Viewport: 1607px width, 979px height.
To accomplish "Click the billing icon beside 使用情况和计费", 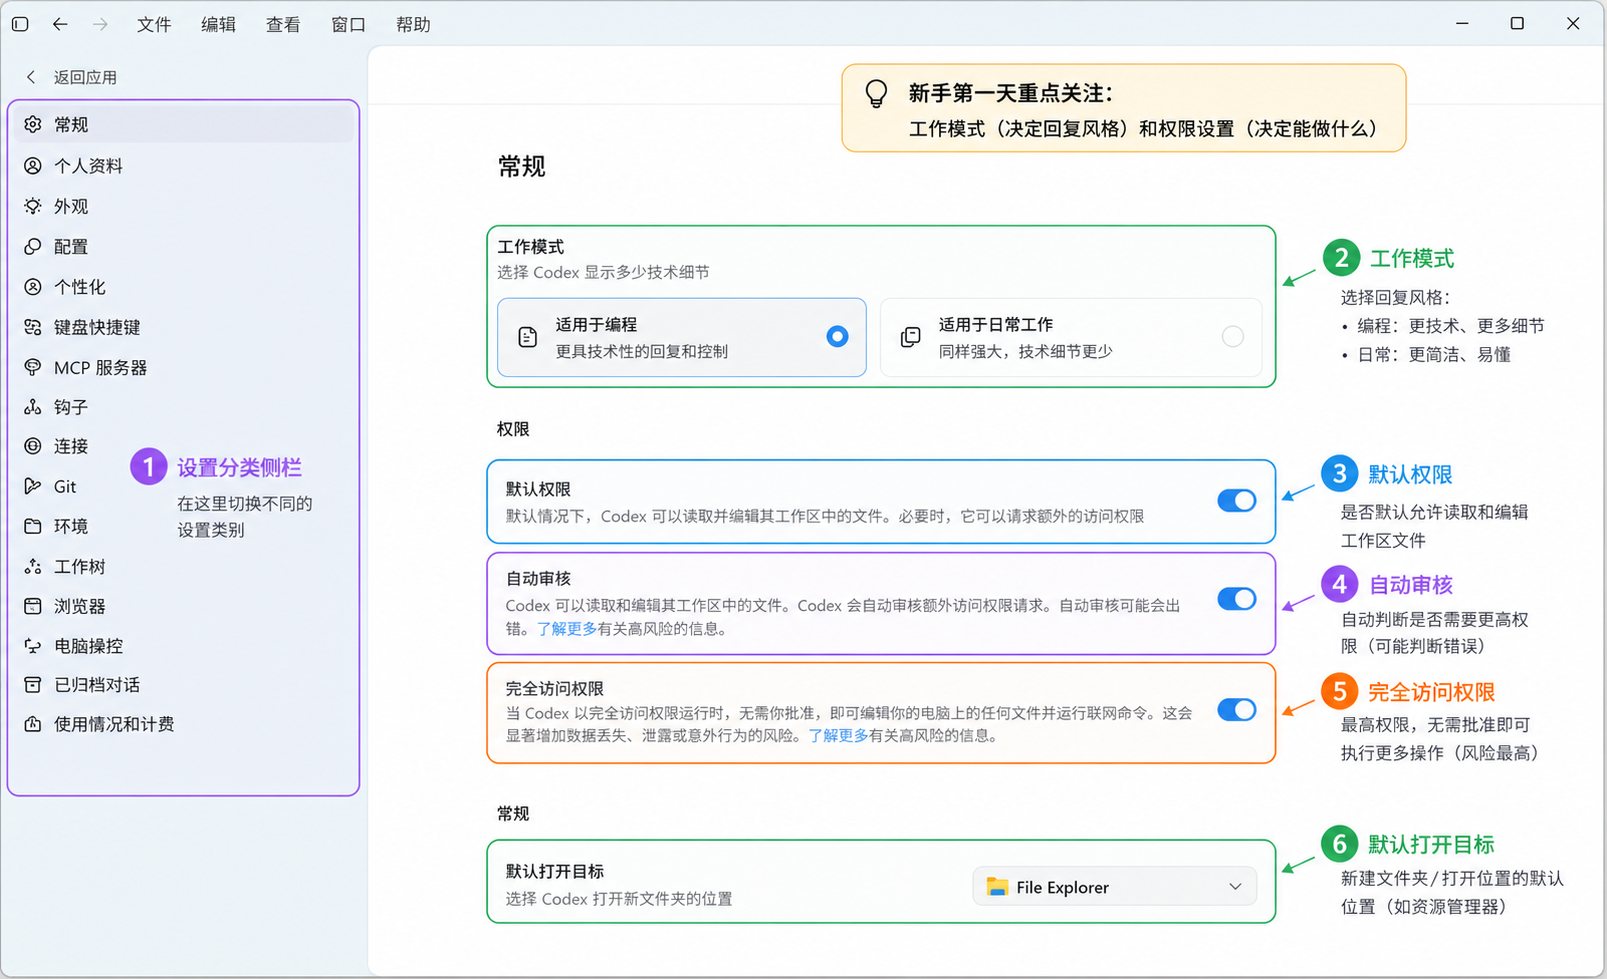I will coord(33,724).
